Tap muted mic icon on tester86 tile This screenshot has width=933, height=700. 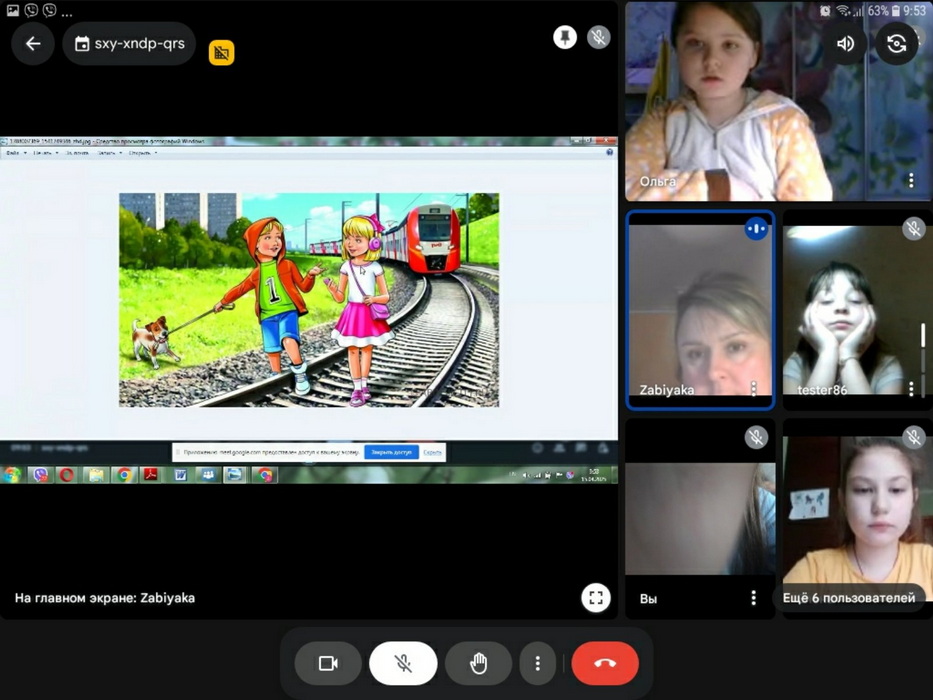pyautogui.click(x=913, y=229)
